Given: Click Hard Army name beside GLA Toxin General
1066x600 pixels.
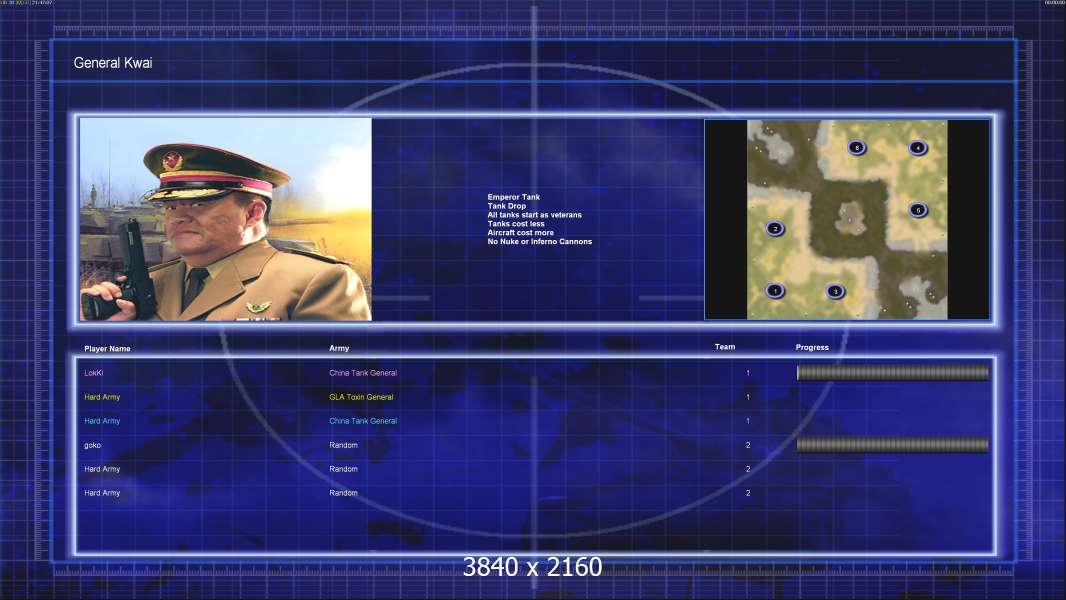Looking at the screenshot, I should (102, 397).
